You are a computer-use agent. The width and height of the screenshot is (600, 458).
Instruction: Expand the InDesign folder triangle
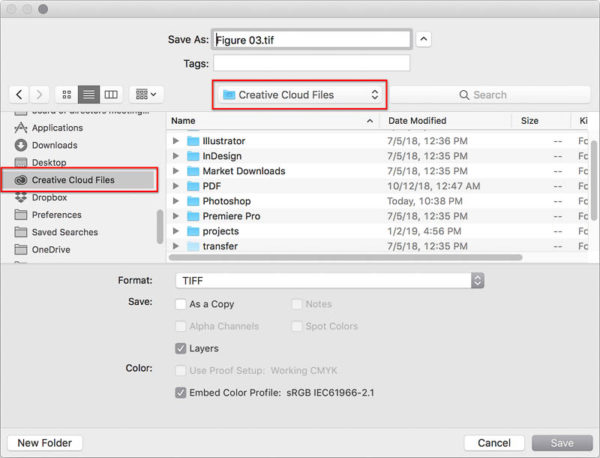[176, 156]
